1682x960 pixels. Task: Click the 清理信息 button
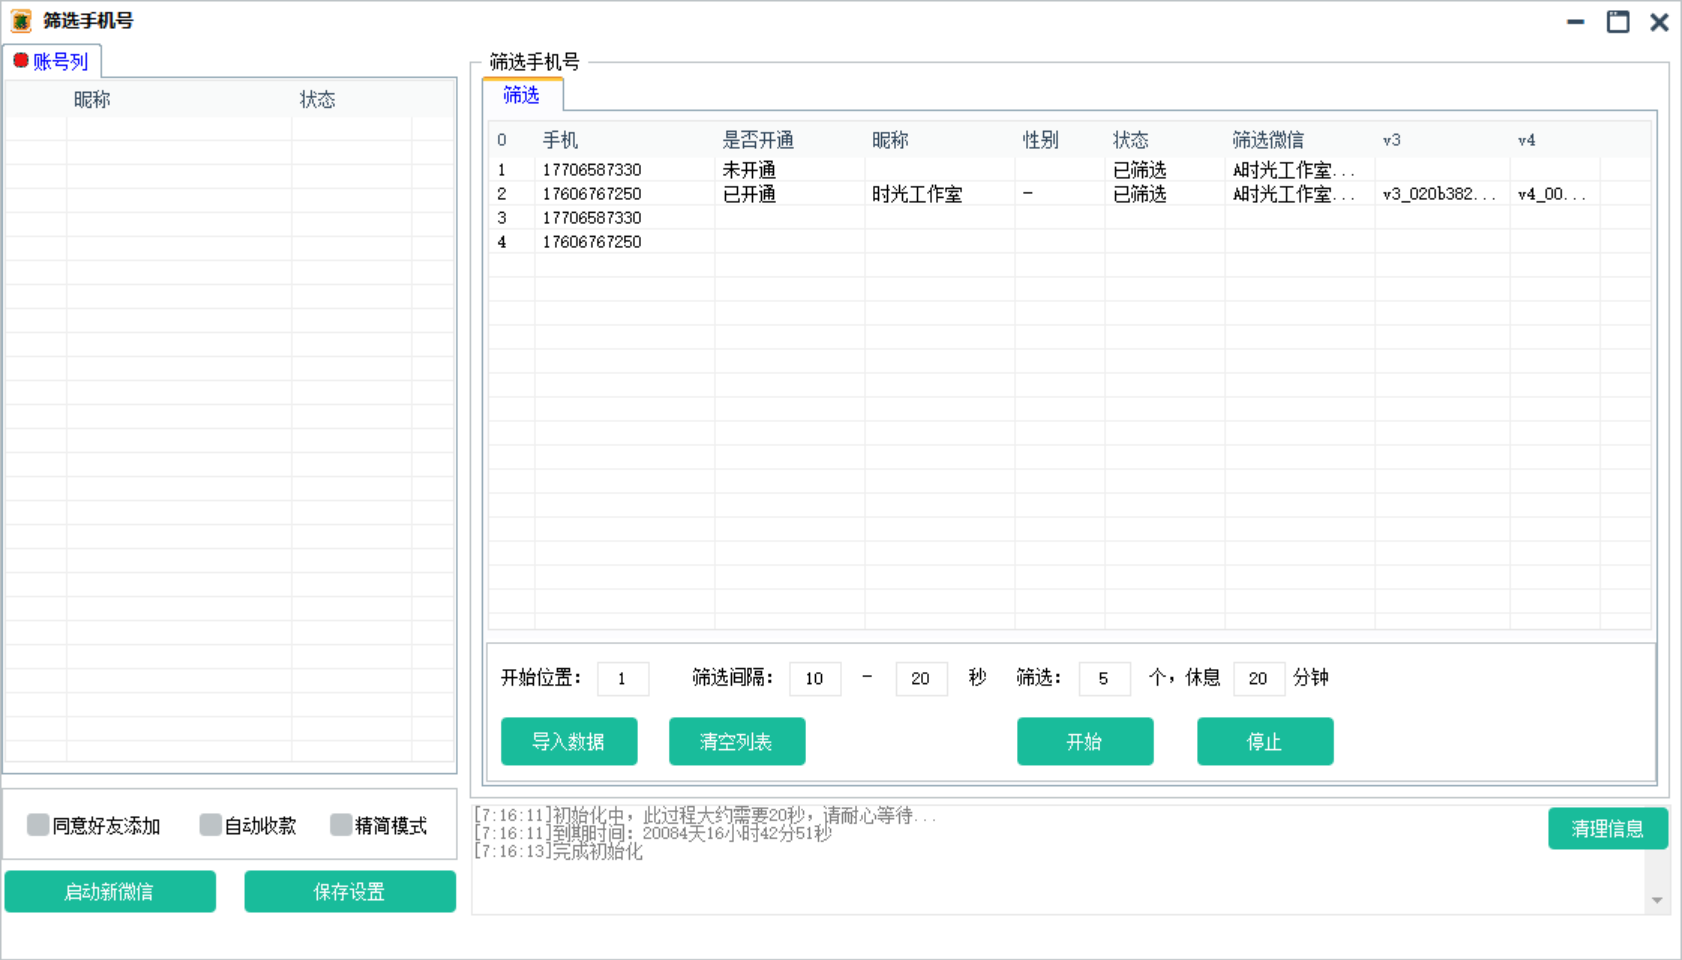[1606, 829]
